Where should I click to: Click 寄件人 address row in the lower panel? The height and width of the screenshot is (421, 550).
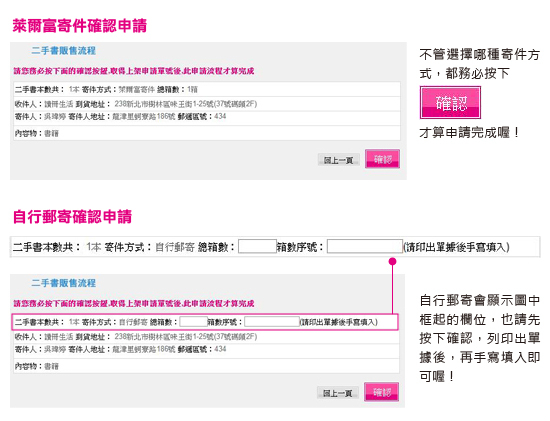coord(206,350)
